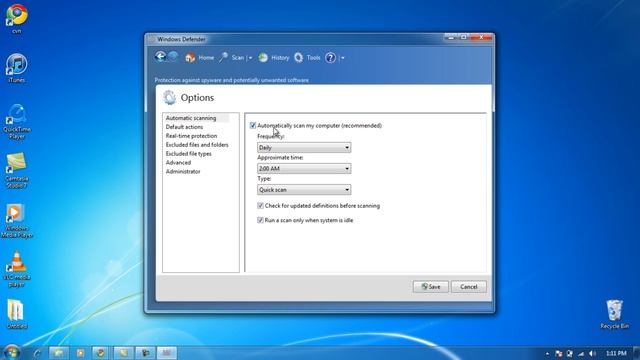Screen dimensions: 640x360
Task: Select Excluded file types option
Action: [189, 154]
